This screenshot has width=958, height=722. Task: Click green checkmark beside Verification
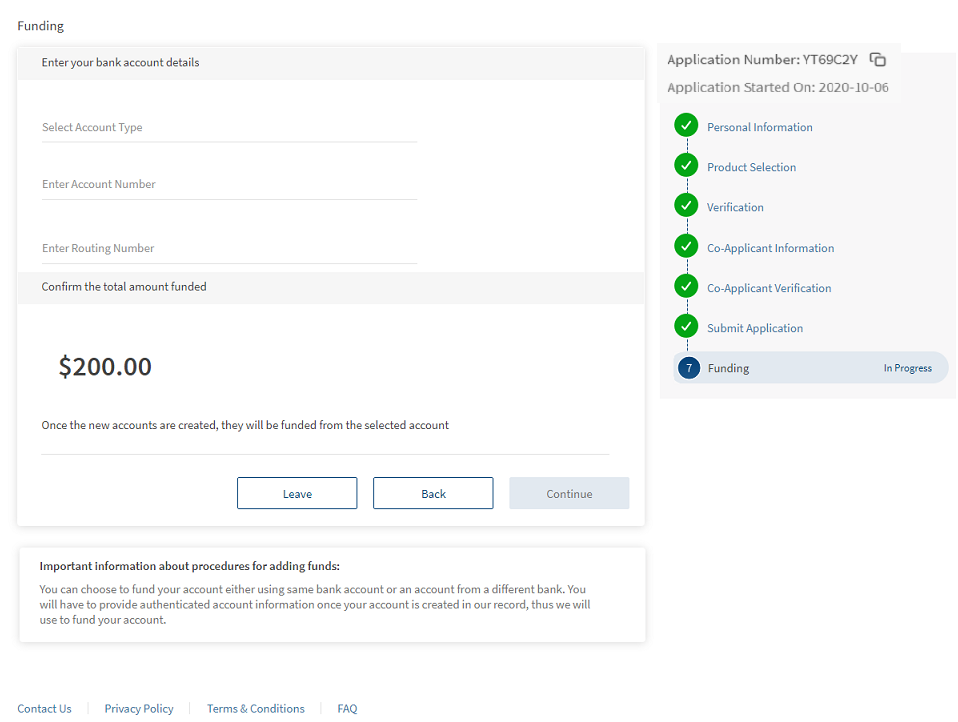coord(685,206)
